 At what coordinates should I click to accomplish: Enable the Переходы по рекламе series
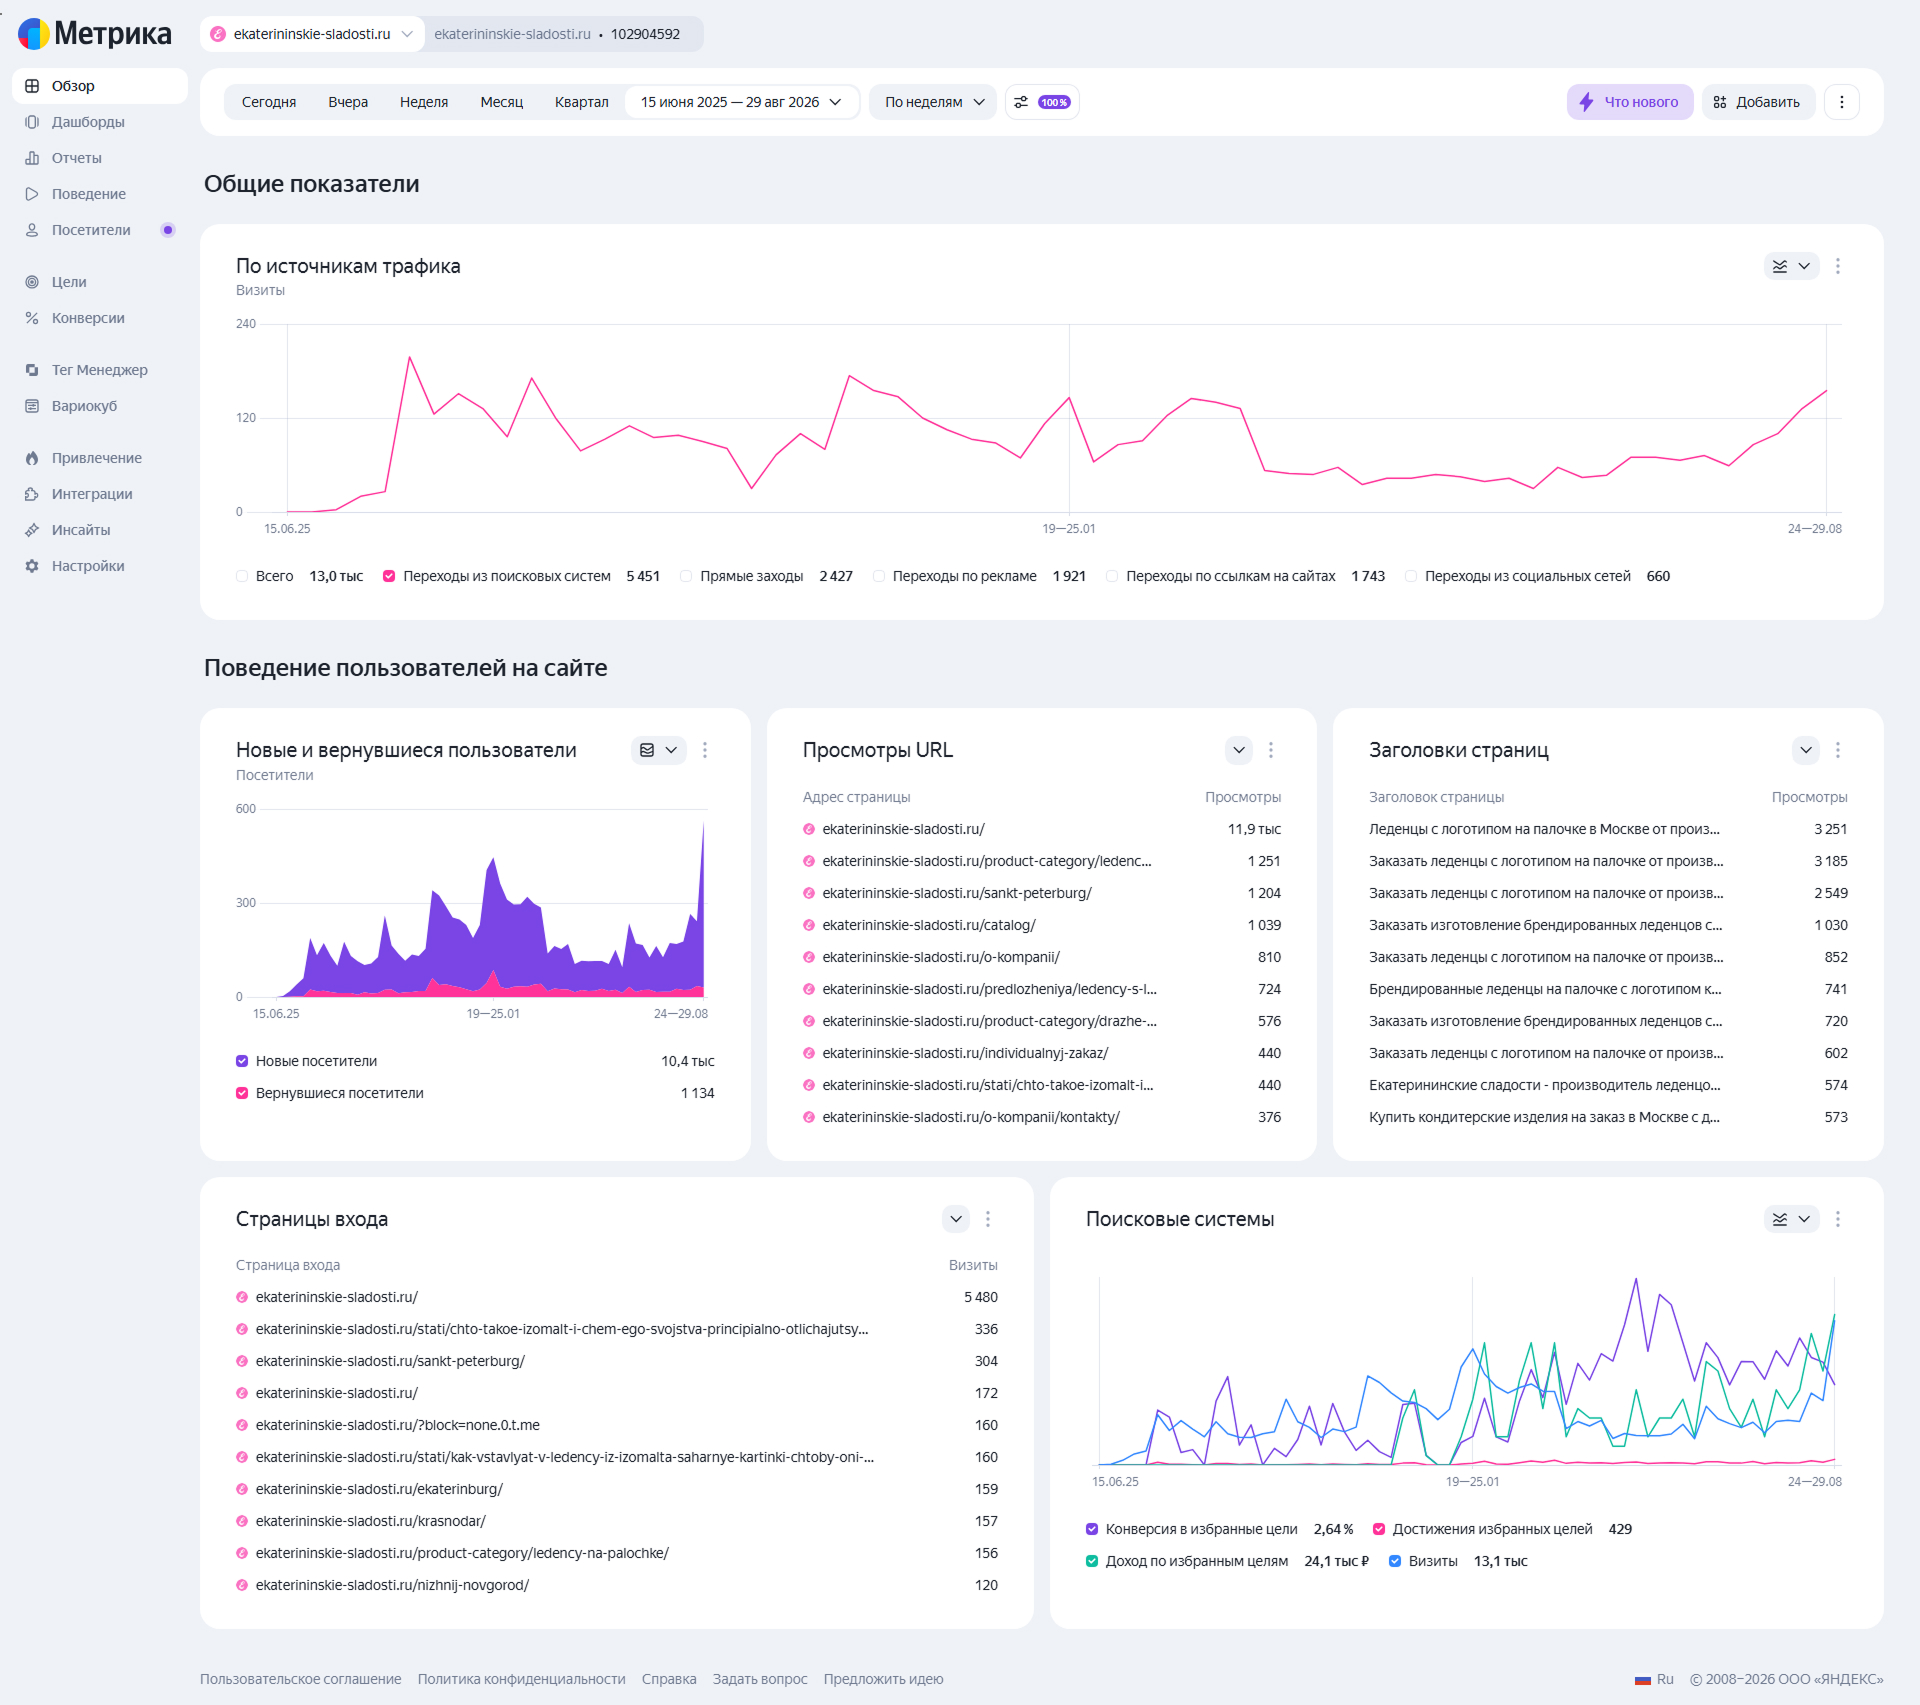click(x=879, y=576)
